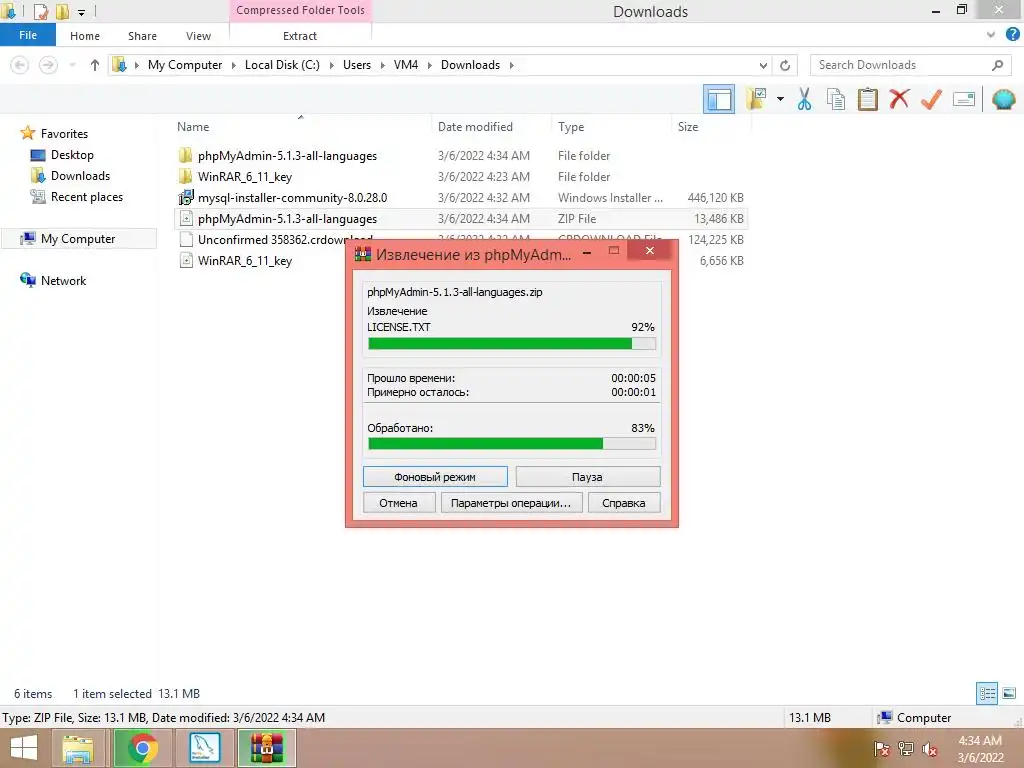Open the Windows Start button
This screenshot has height=768, width=1024.
[24, 748]
